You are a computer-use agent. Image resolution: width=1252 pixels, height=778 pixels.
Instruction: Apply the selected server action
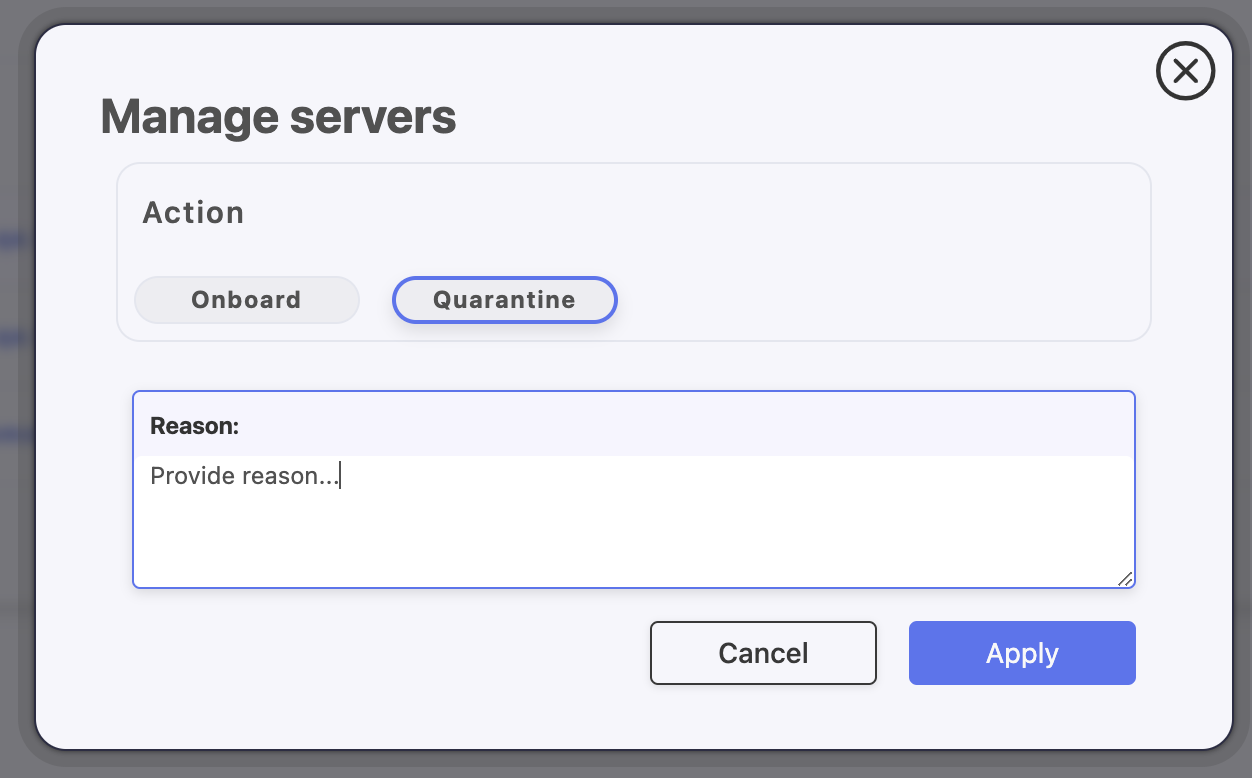1022,653
